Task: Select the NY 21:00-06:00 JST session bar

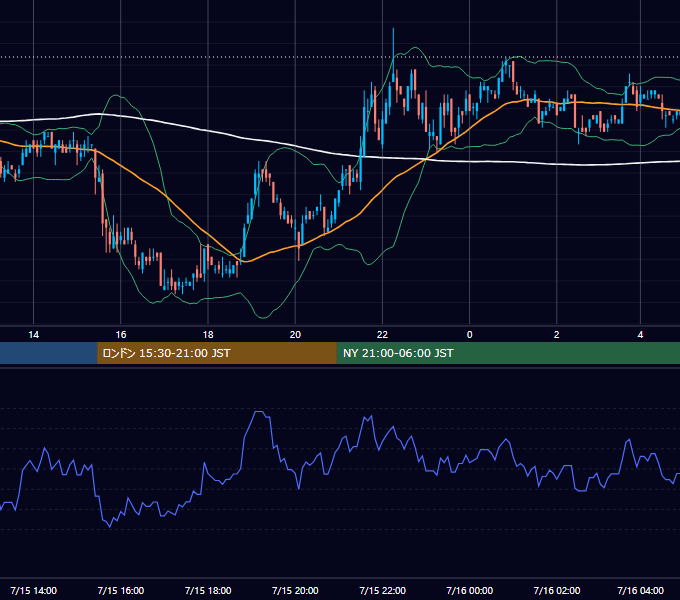Action: click(508, 353)
